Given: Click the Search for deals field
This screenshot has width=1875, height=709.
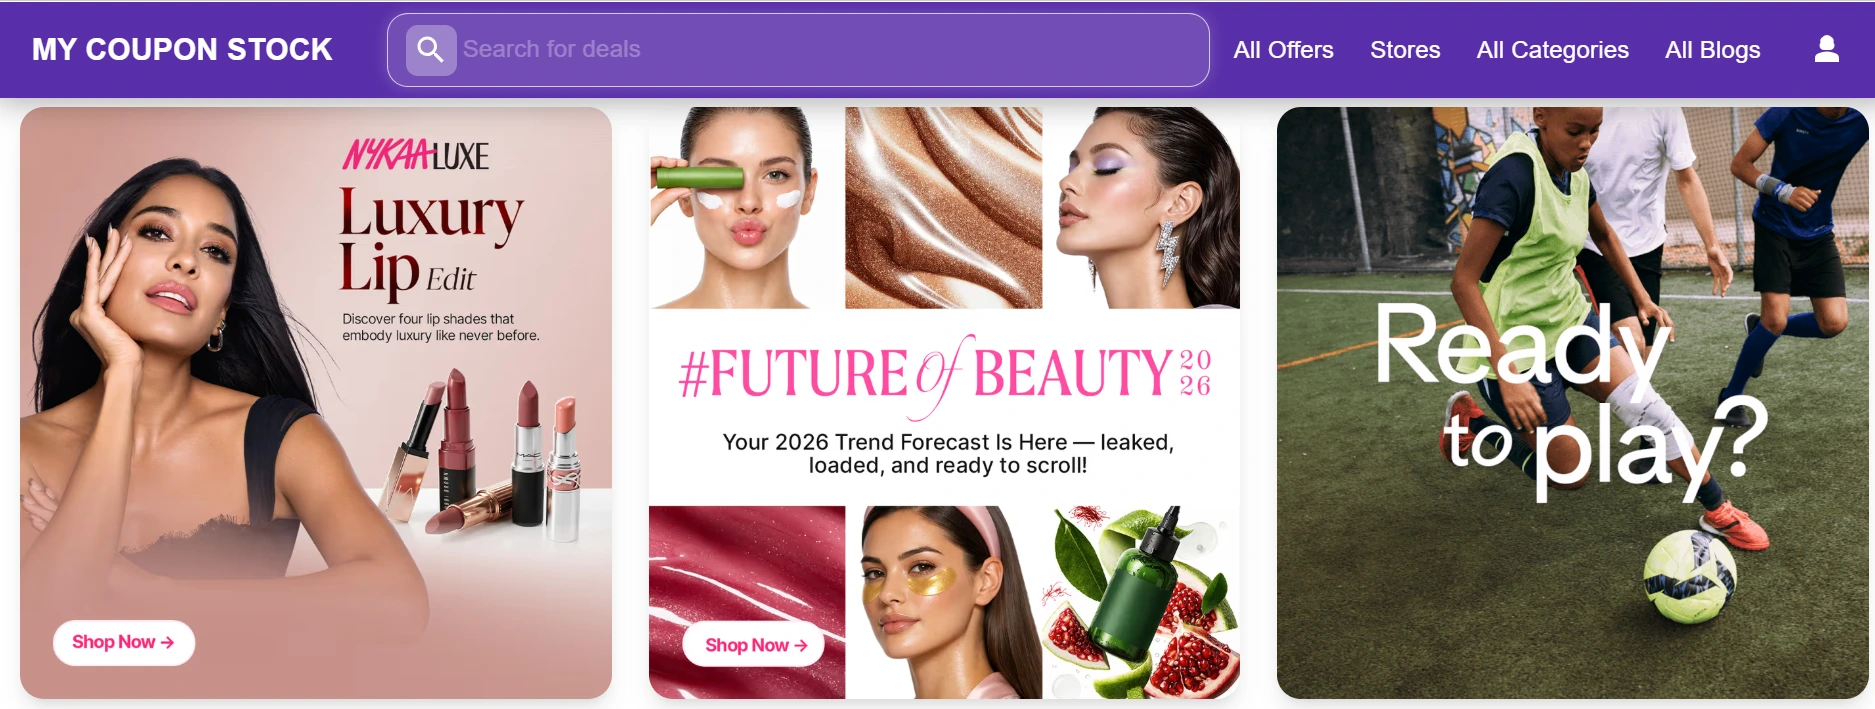Looking at the screenshot, I should [x=798, y=50].
